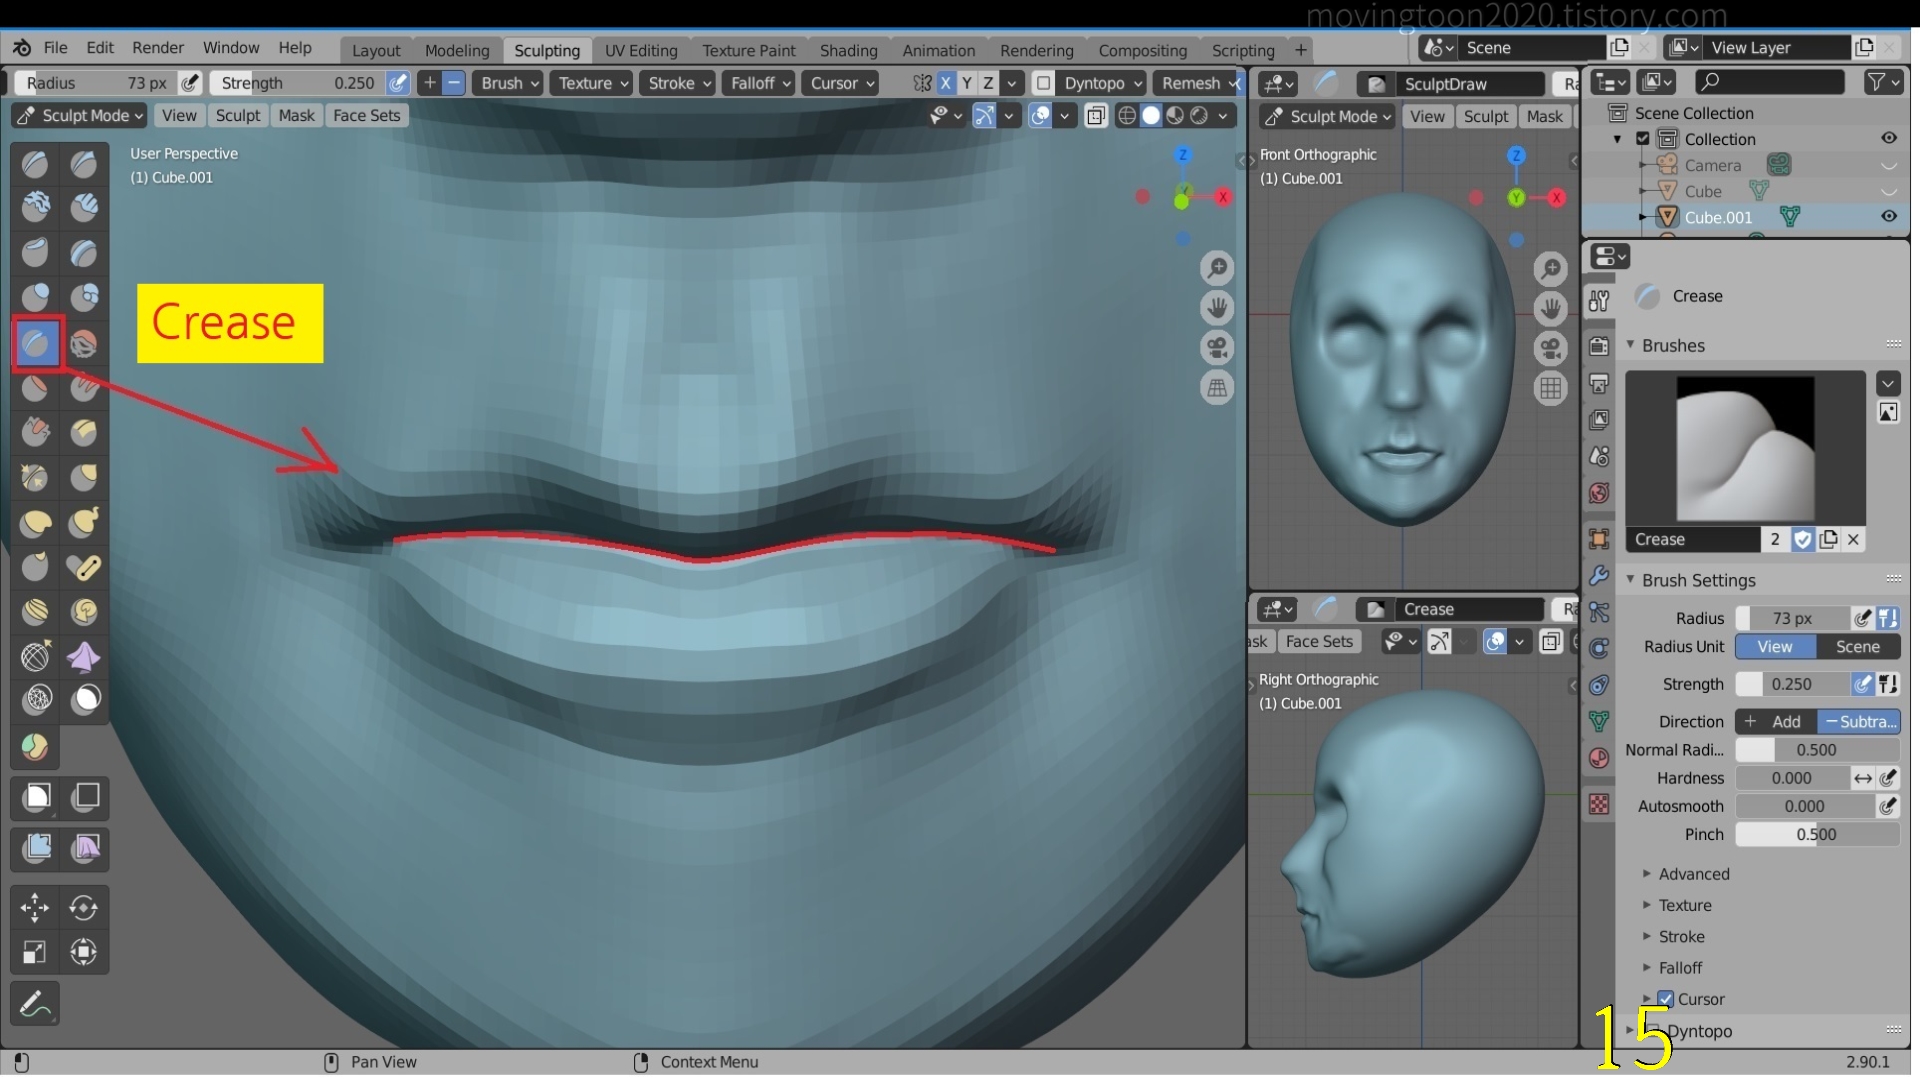Set brush Direction to Add
This screenshot has width=1920, height=1080.
pyautogui.click(x=1776, y=722)
